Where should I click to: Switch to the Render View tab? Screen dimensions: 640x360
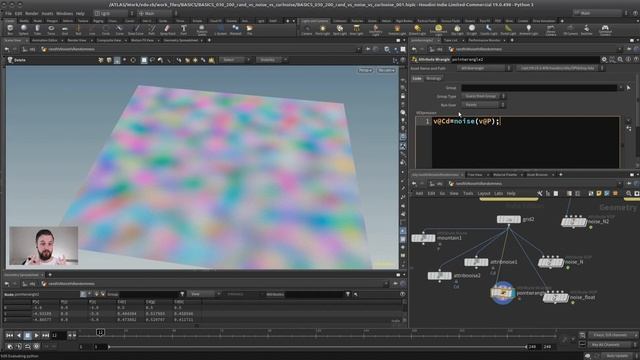[77, 40]
